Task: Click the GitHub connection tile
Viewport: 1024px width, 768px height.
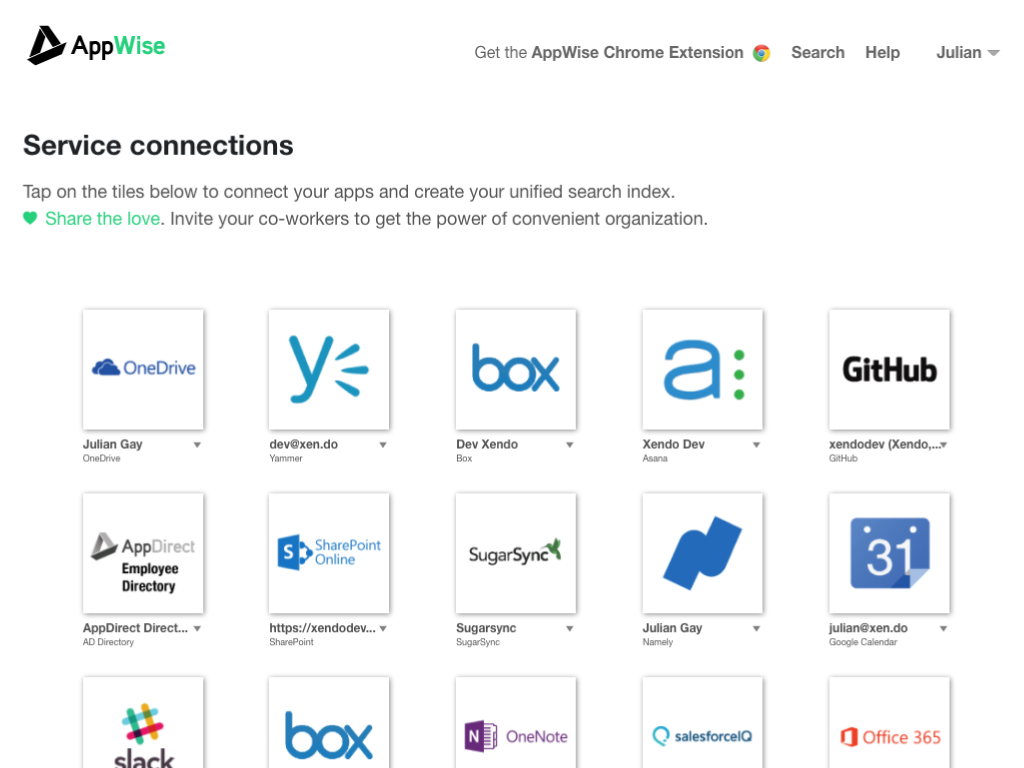Action: pos(889,369)
